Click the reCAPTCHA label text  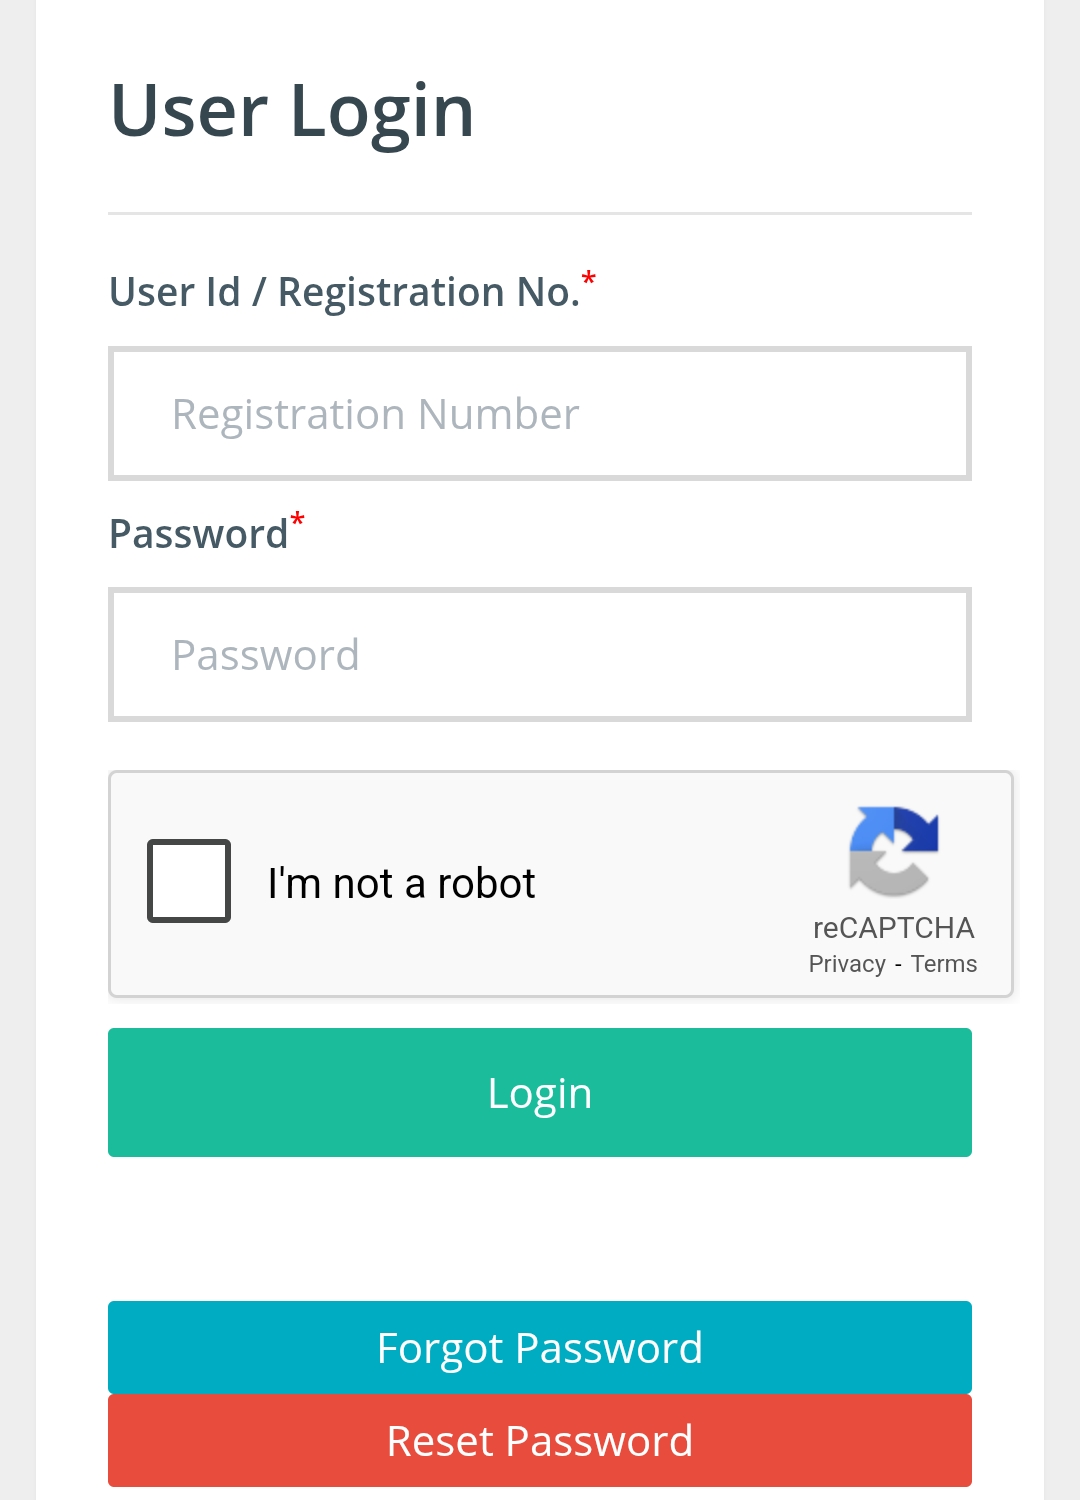pyautogui.click(x=894, y=928)
